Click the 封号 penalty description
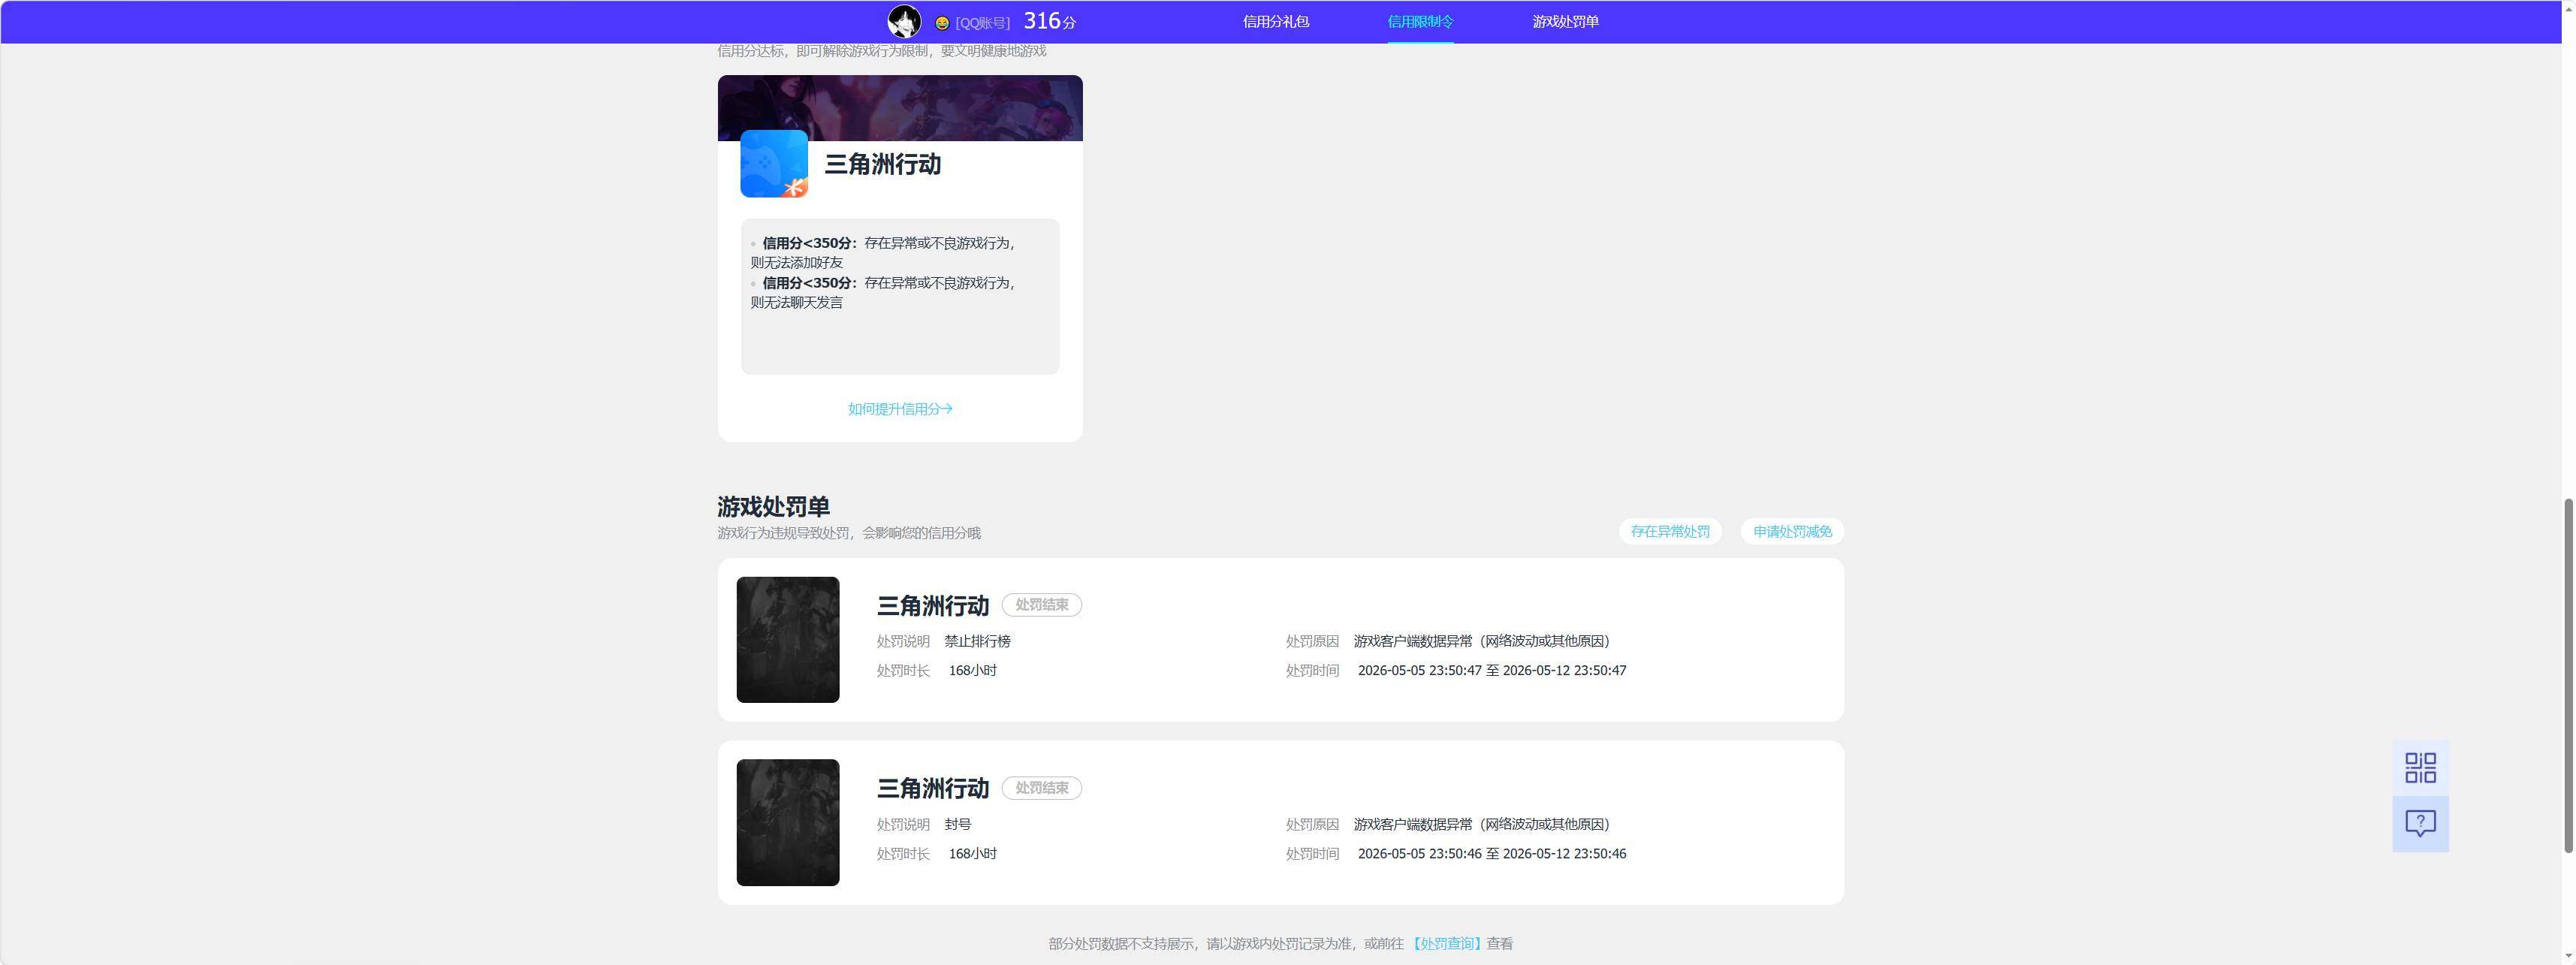Image resolution: width=2576 pixels, height=965 pixels. coord(958,824)
